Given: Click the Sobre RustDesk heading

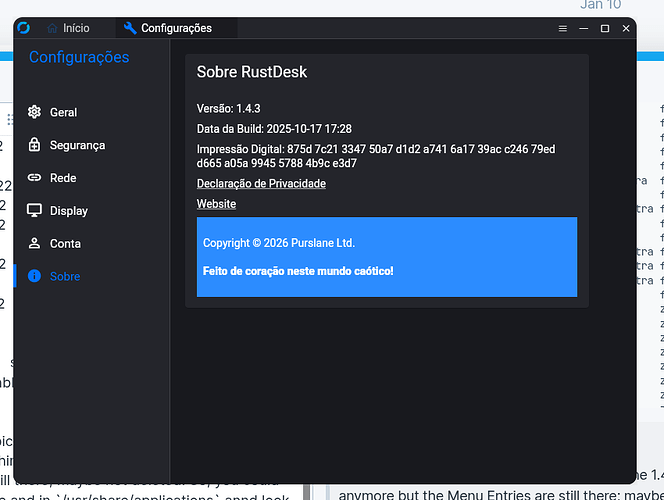Looking at the screenshot, I should click(x=251, y=72).
